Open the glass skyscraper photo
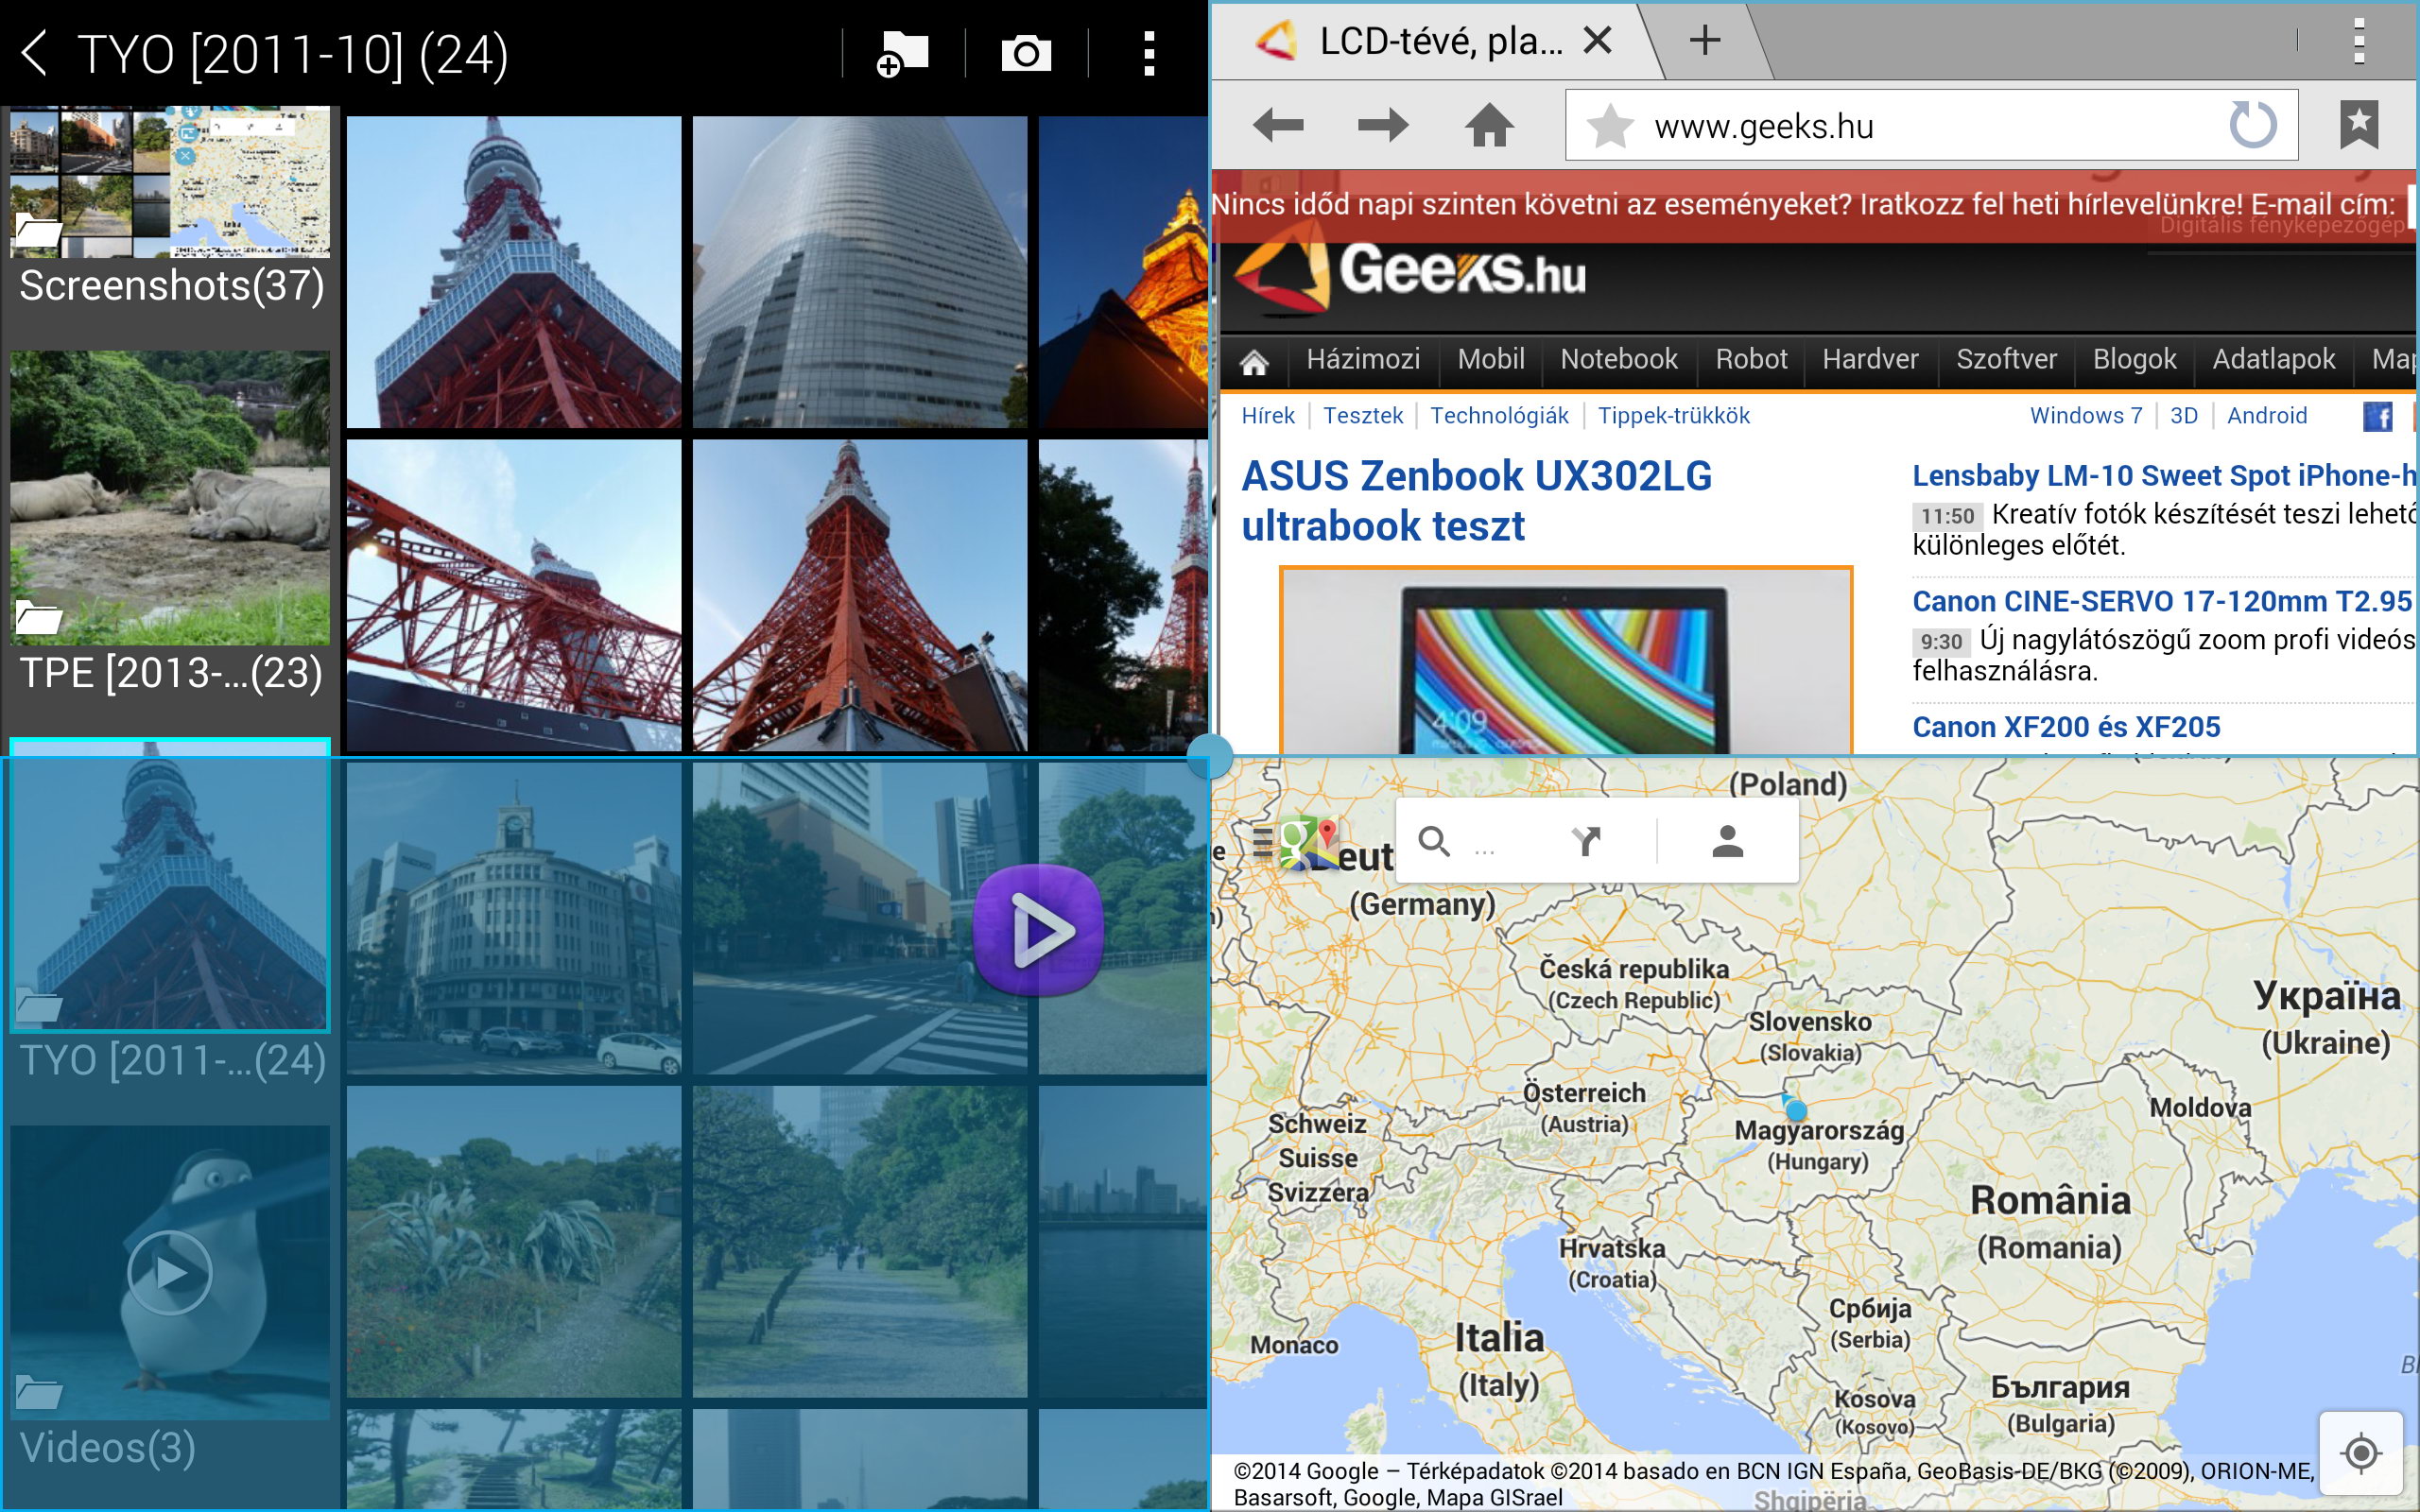The width and height of the screenshot is (2420, 1512). coord(860,272)
